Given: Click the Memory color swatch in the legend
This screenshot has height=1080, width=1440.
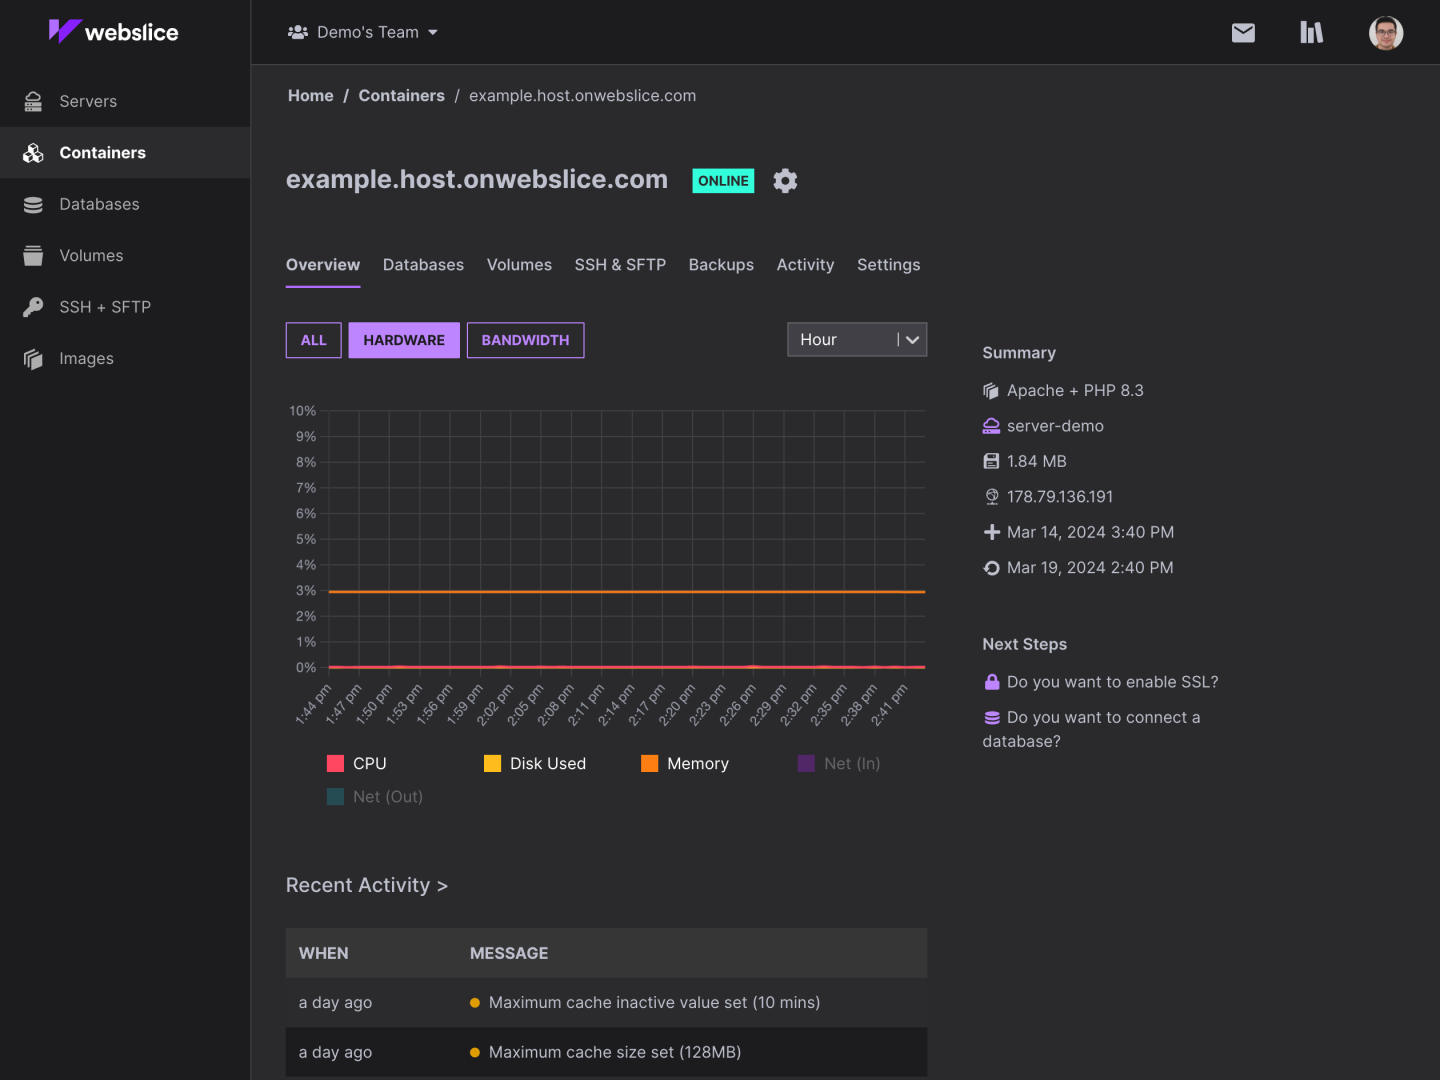Looking at the screenshot, I should 649,763.
